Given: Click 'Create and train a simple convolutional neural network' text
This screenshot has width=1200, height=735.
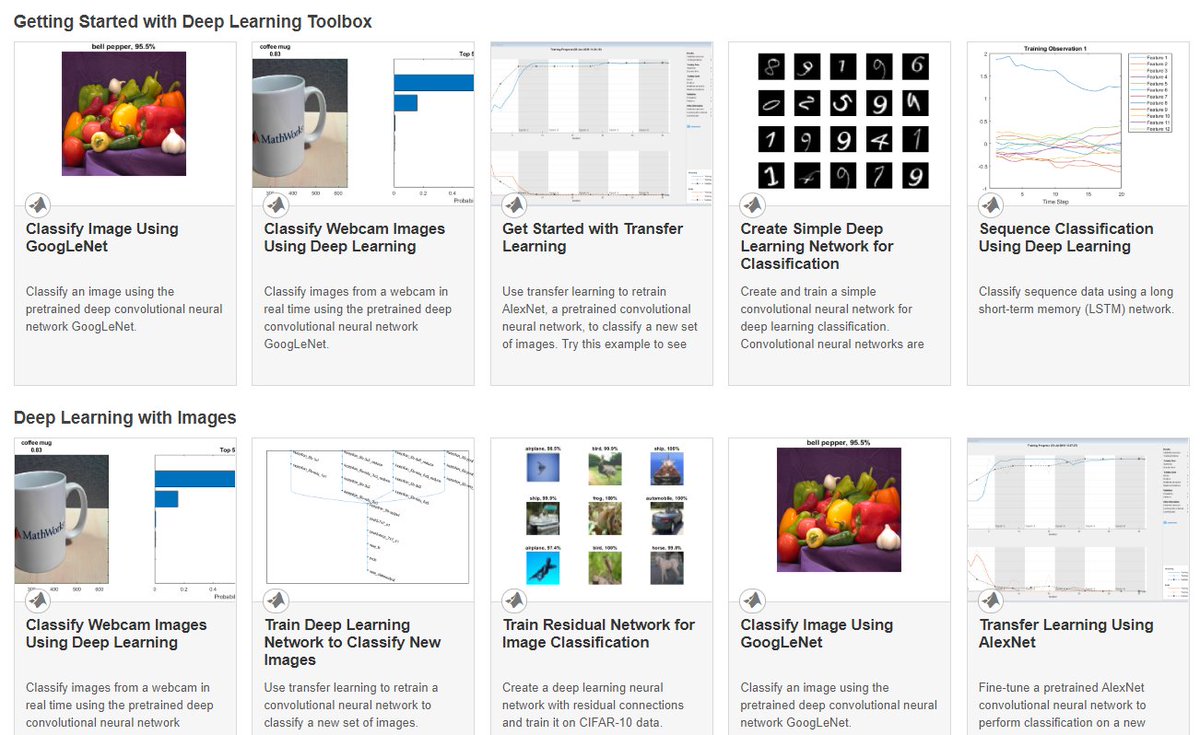Looking at the screenshot, I should pos(832,318).
